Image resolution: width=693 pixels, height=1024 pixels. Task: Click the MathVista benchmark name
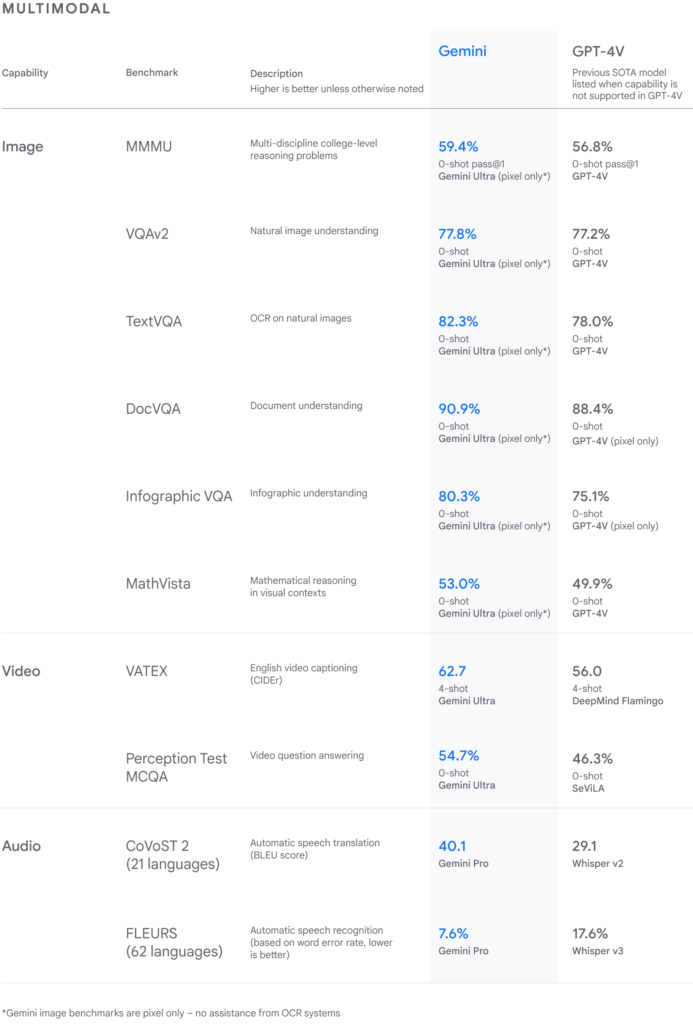point(158,583)
